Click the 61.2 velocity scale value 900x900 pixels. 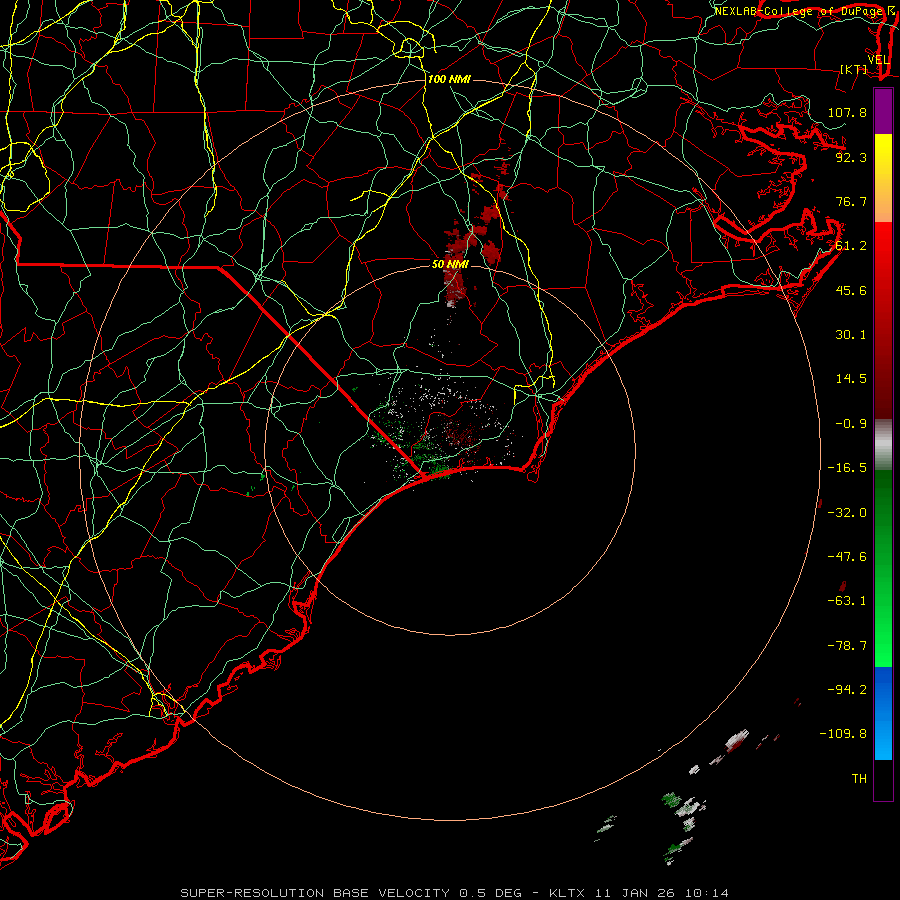pyautogui.click(x=851, y=246)
